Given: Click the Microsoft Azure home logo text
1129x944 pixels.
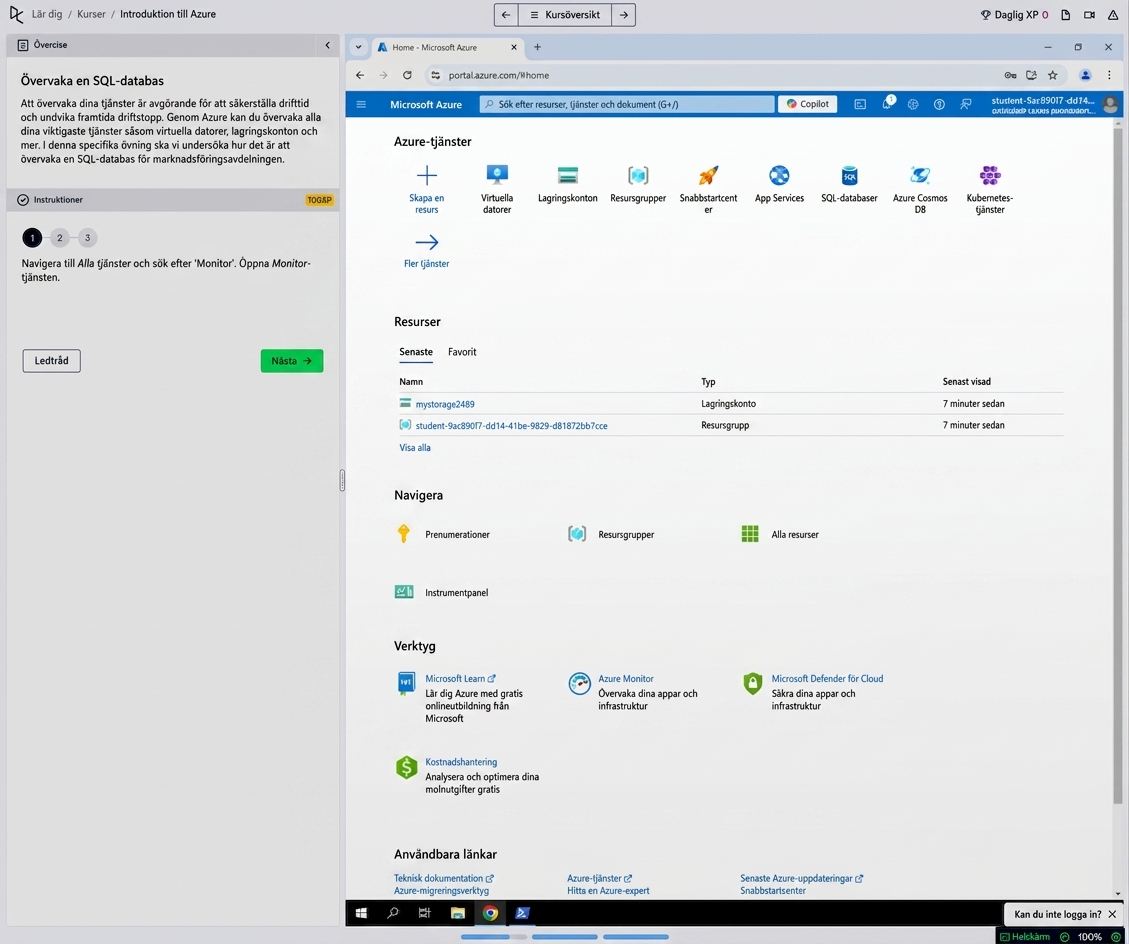Looking at the screenshot, I should coord(426,104).
